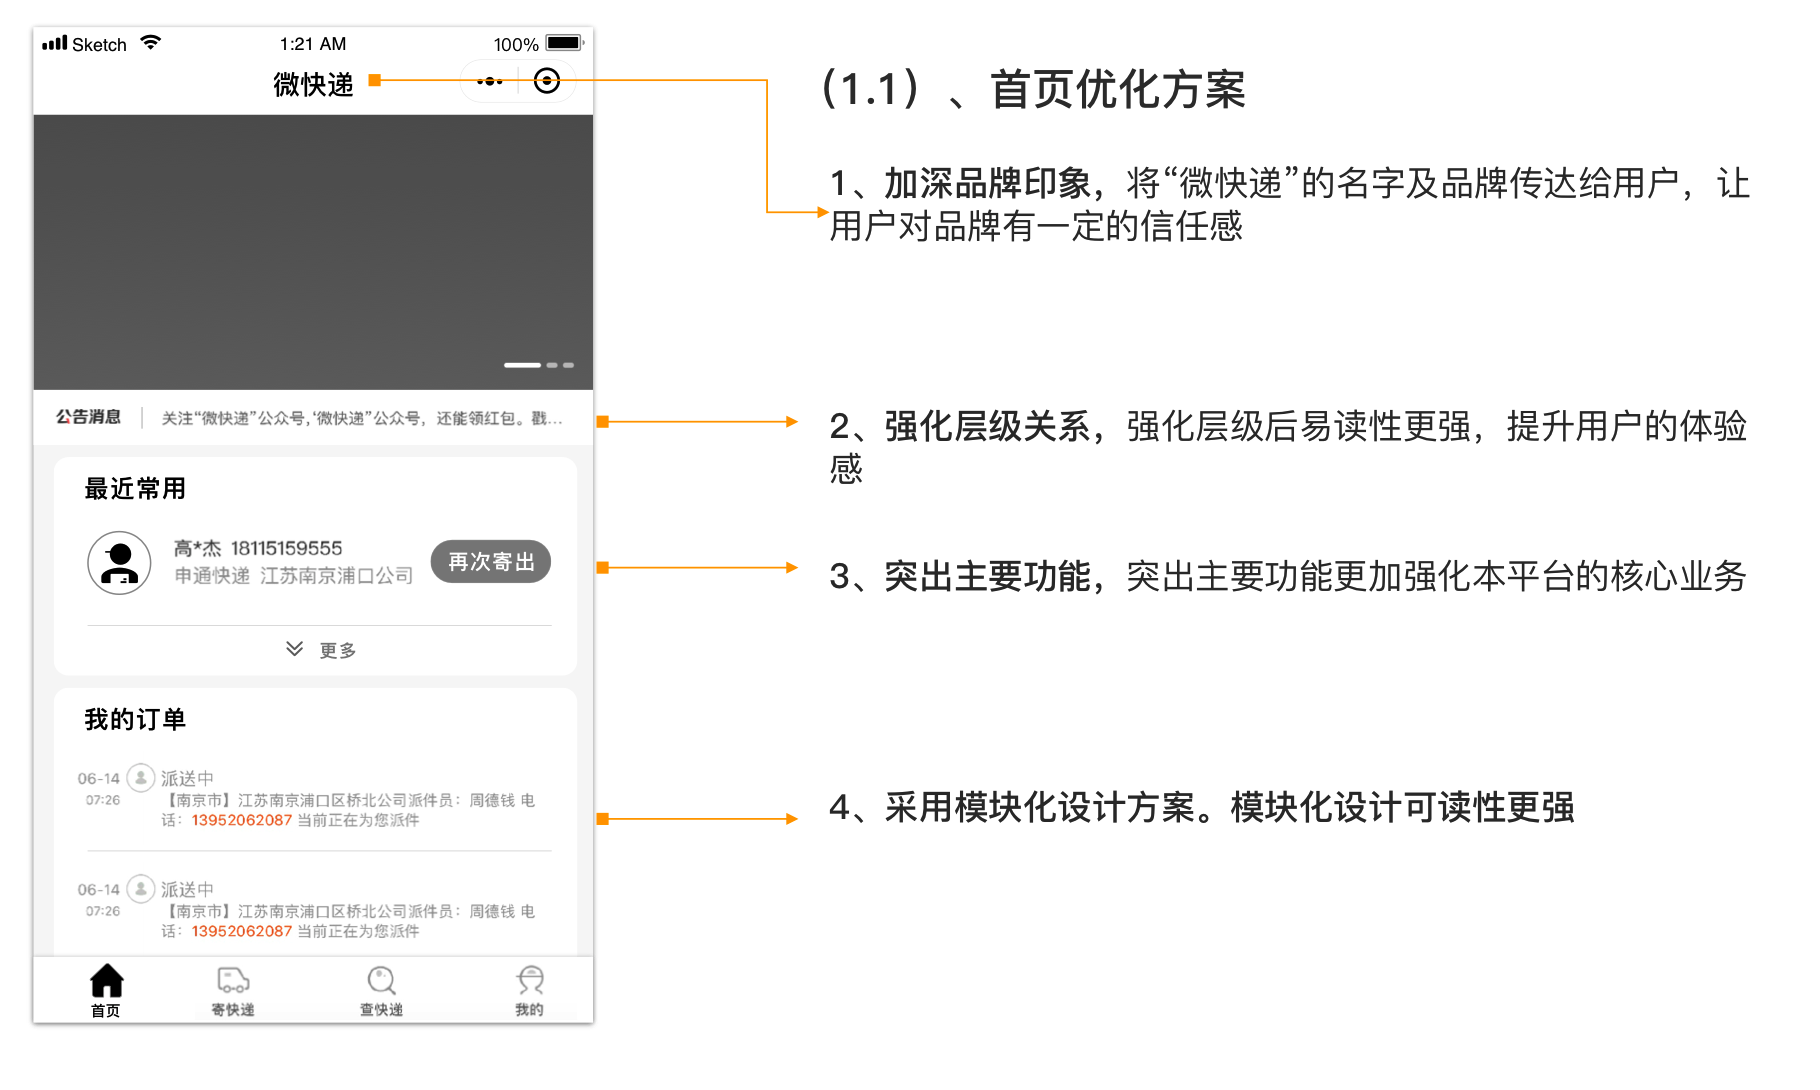Tap phone number 18115159555 in recent contact
This screenshot has height=1090, width=1820.
click(286, 548)
